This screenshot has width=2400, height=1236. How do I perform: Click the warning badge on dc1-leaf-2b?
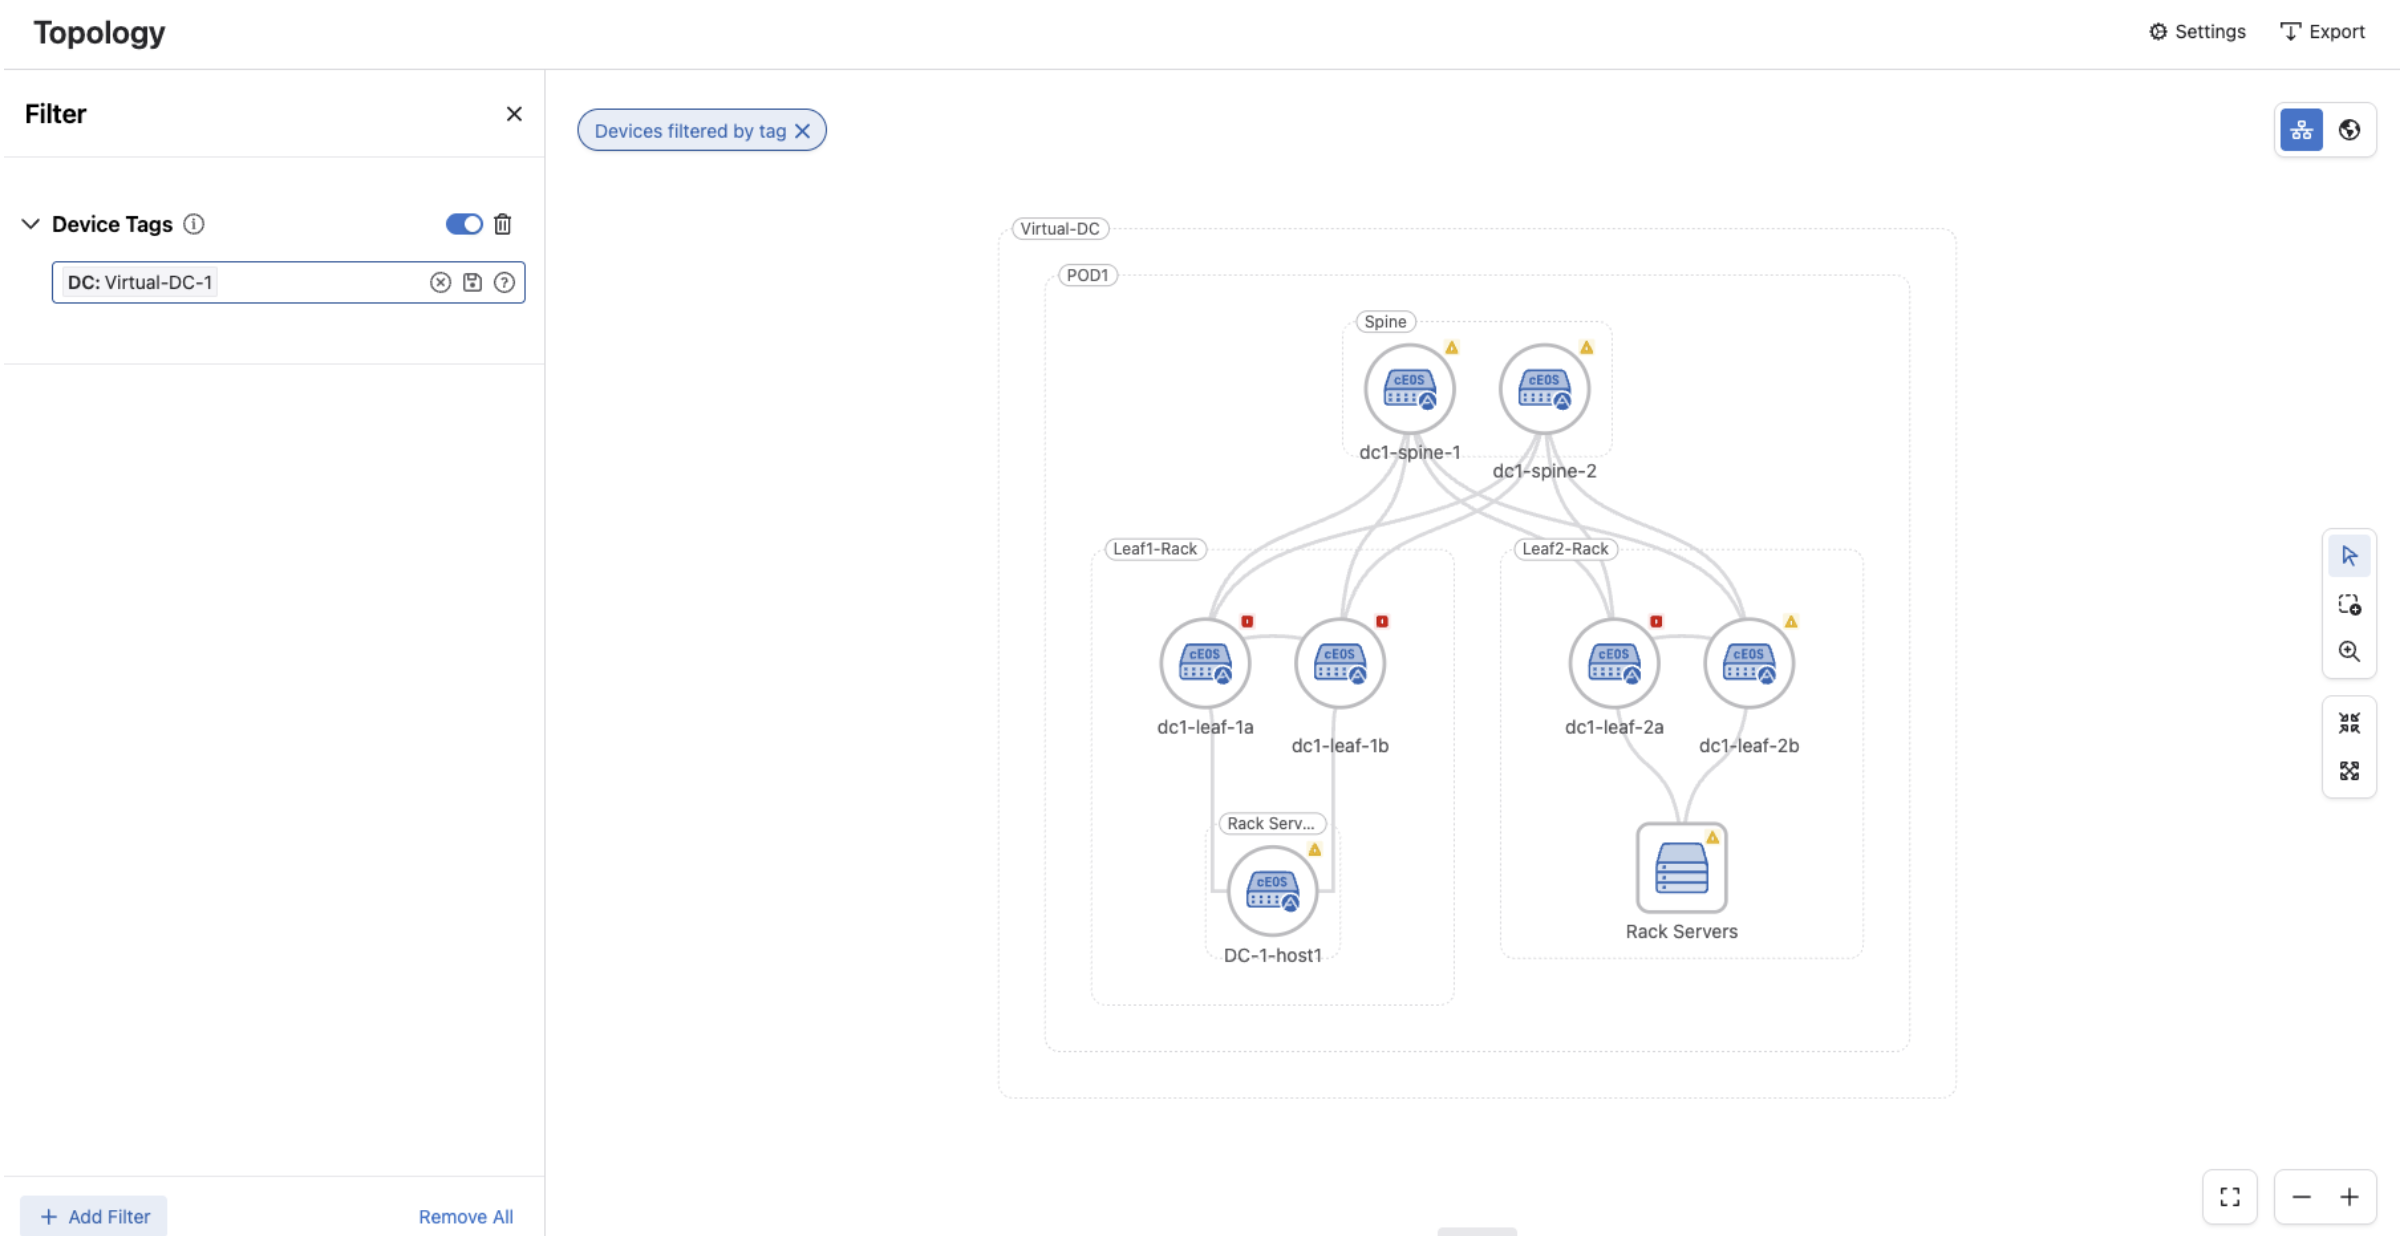[x=1791, y=622]
